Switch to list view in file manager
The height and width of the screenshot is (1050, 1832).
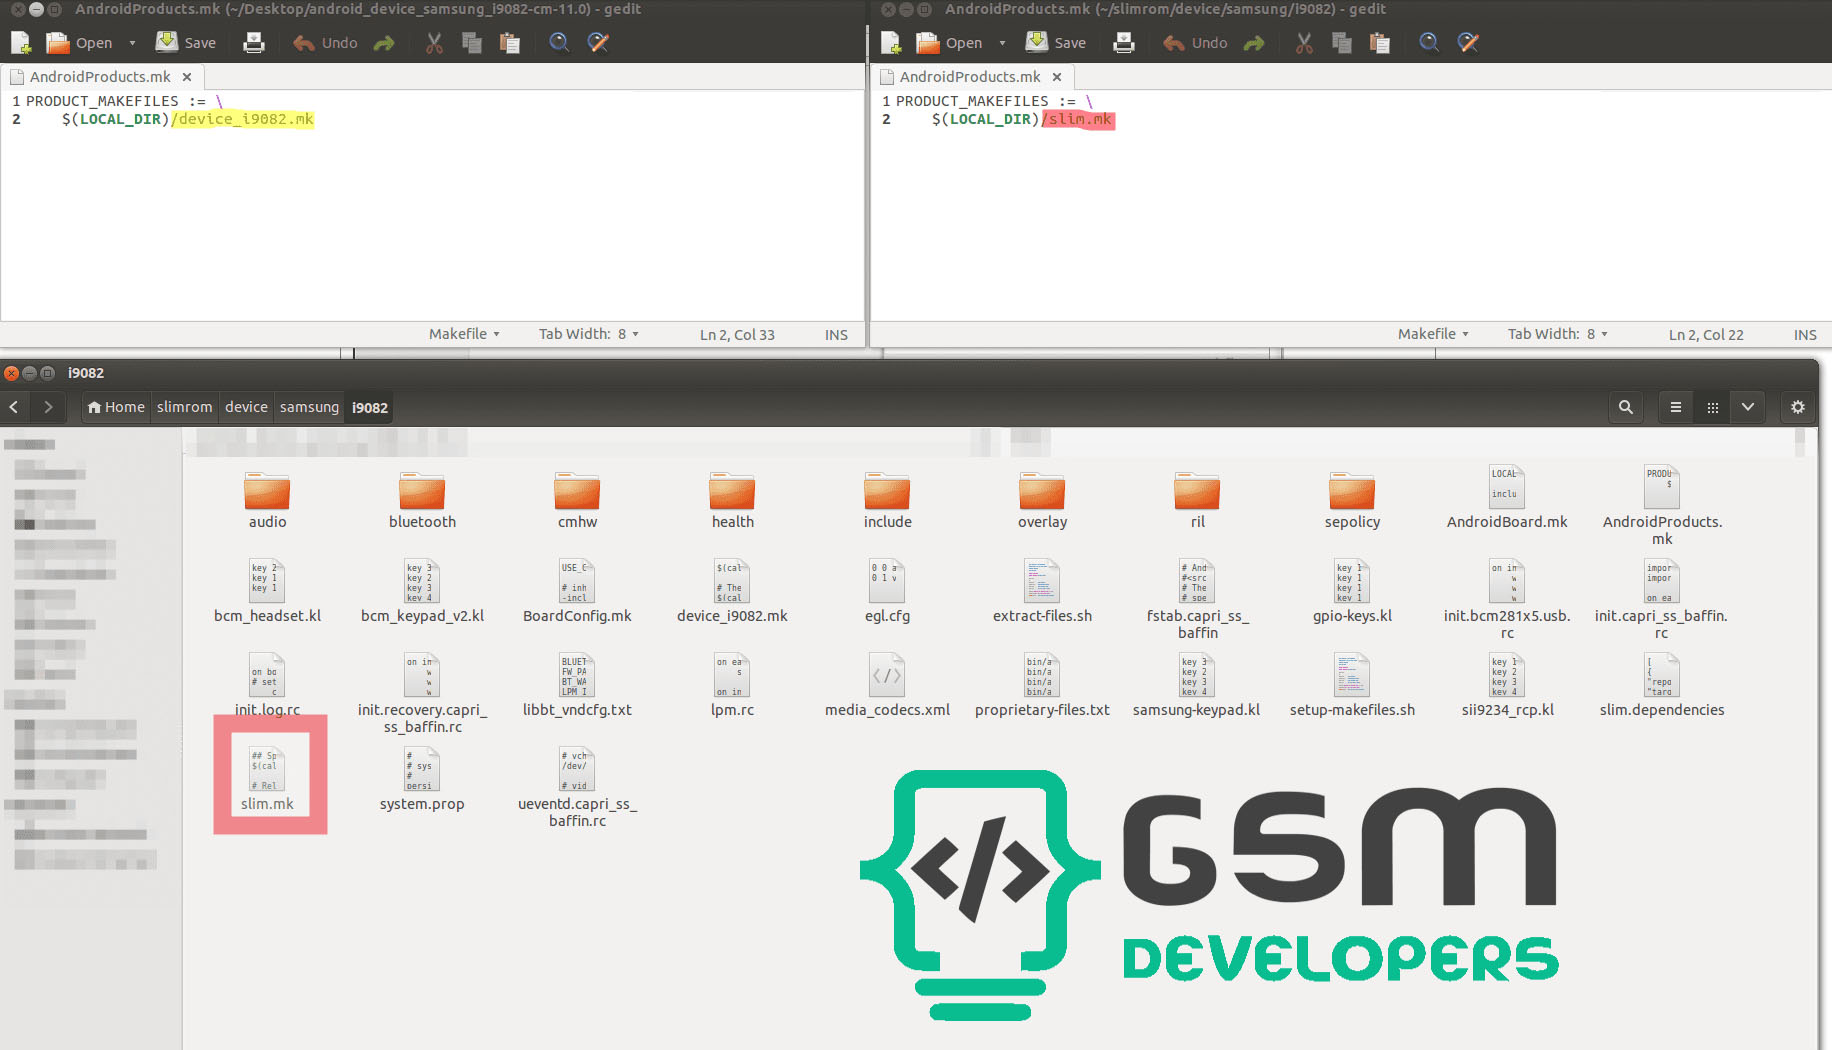coord(1676,407)
